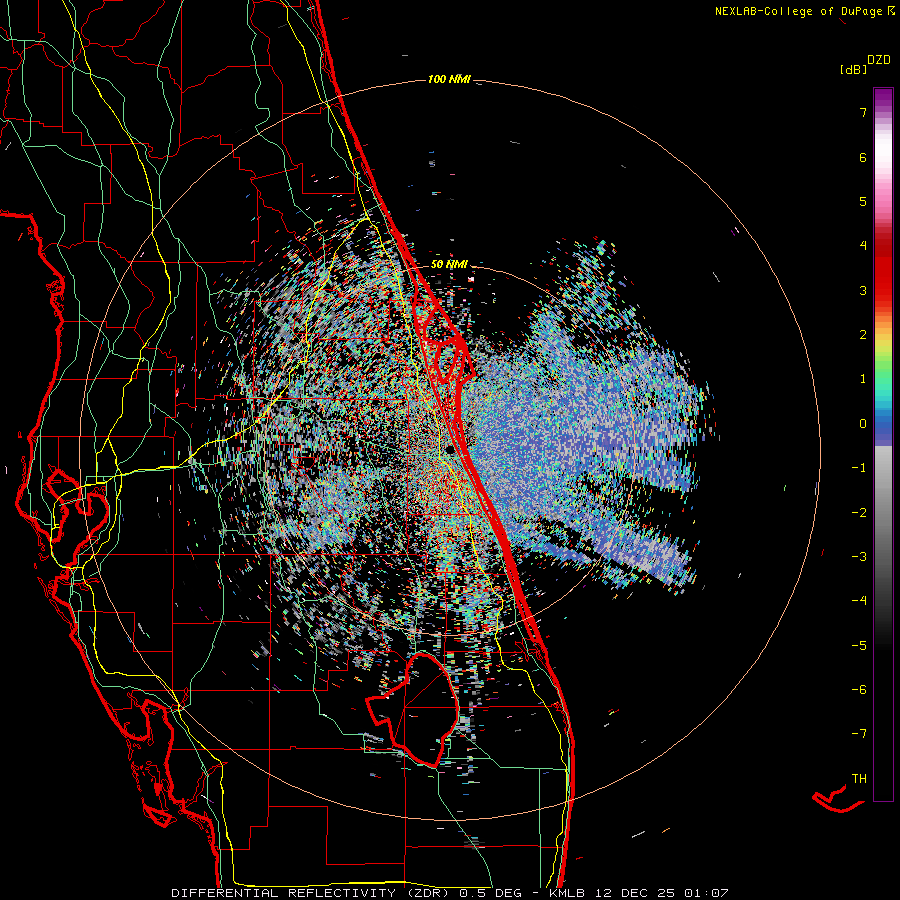900x900 pixels.
Task: Click the -2 dB legend tick label
Action: (x=859, y=513)
